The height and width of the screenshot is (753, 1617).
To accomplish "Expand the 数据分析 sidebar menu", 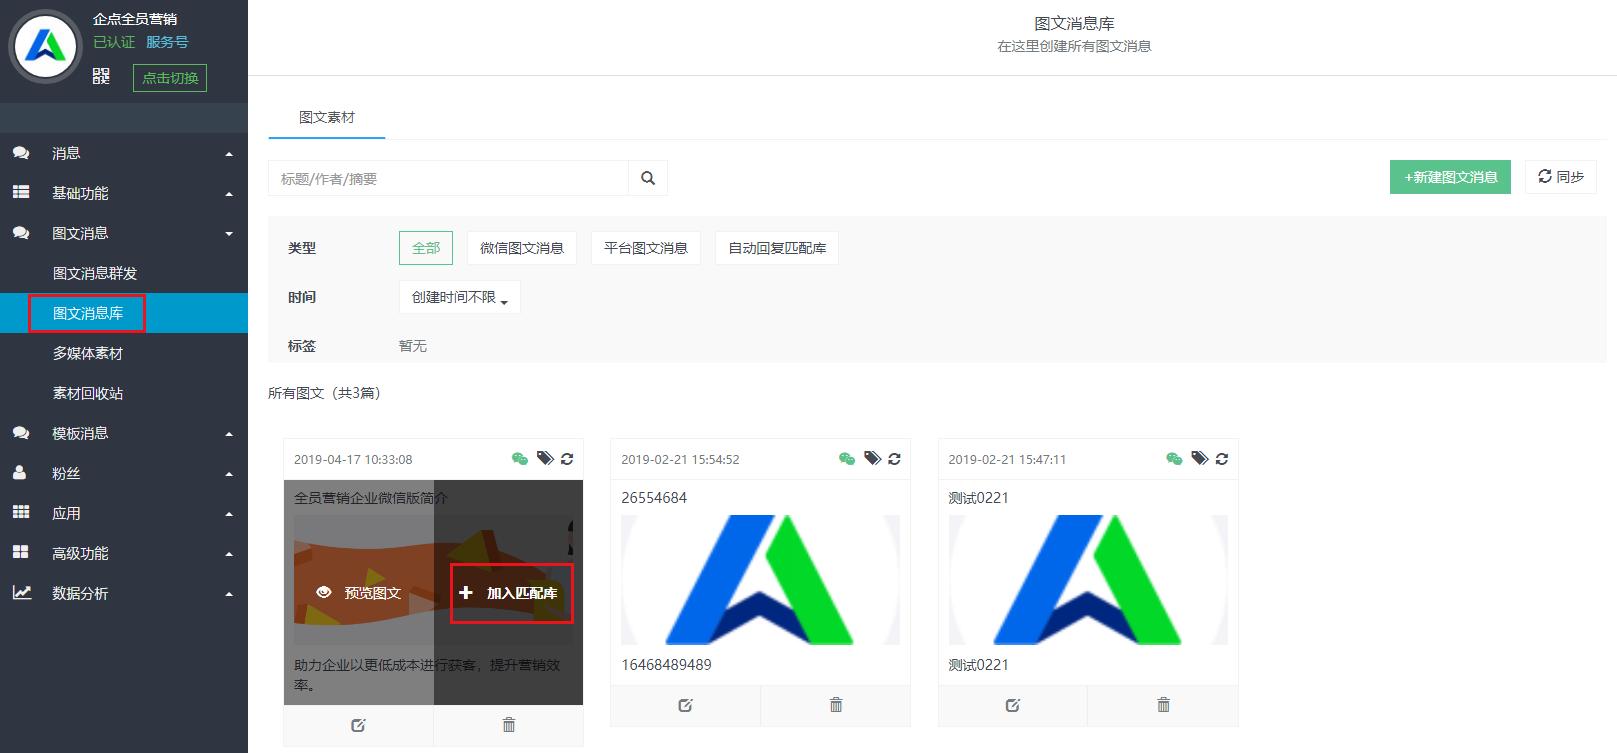I will tap(124, 593).
